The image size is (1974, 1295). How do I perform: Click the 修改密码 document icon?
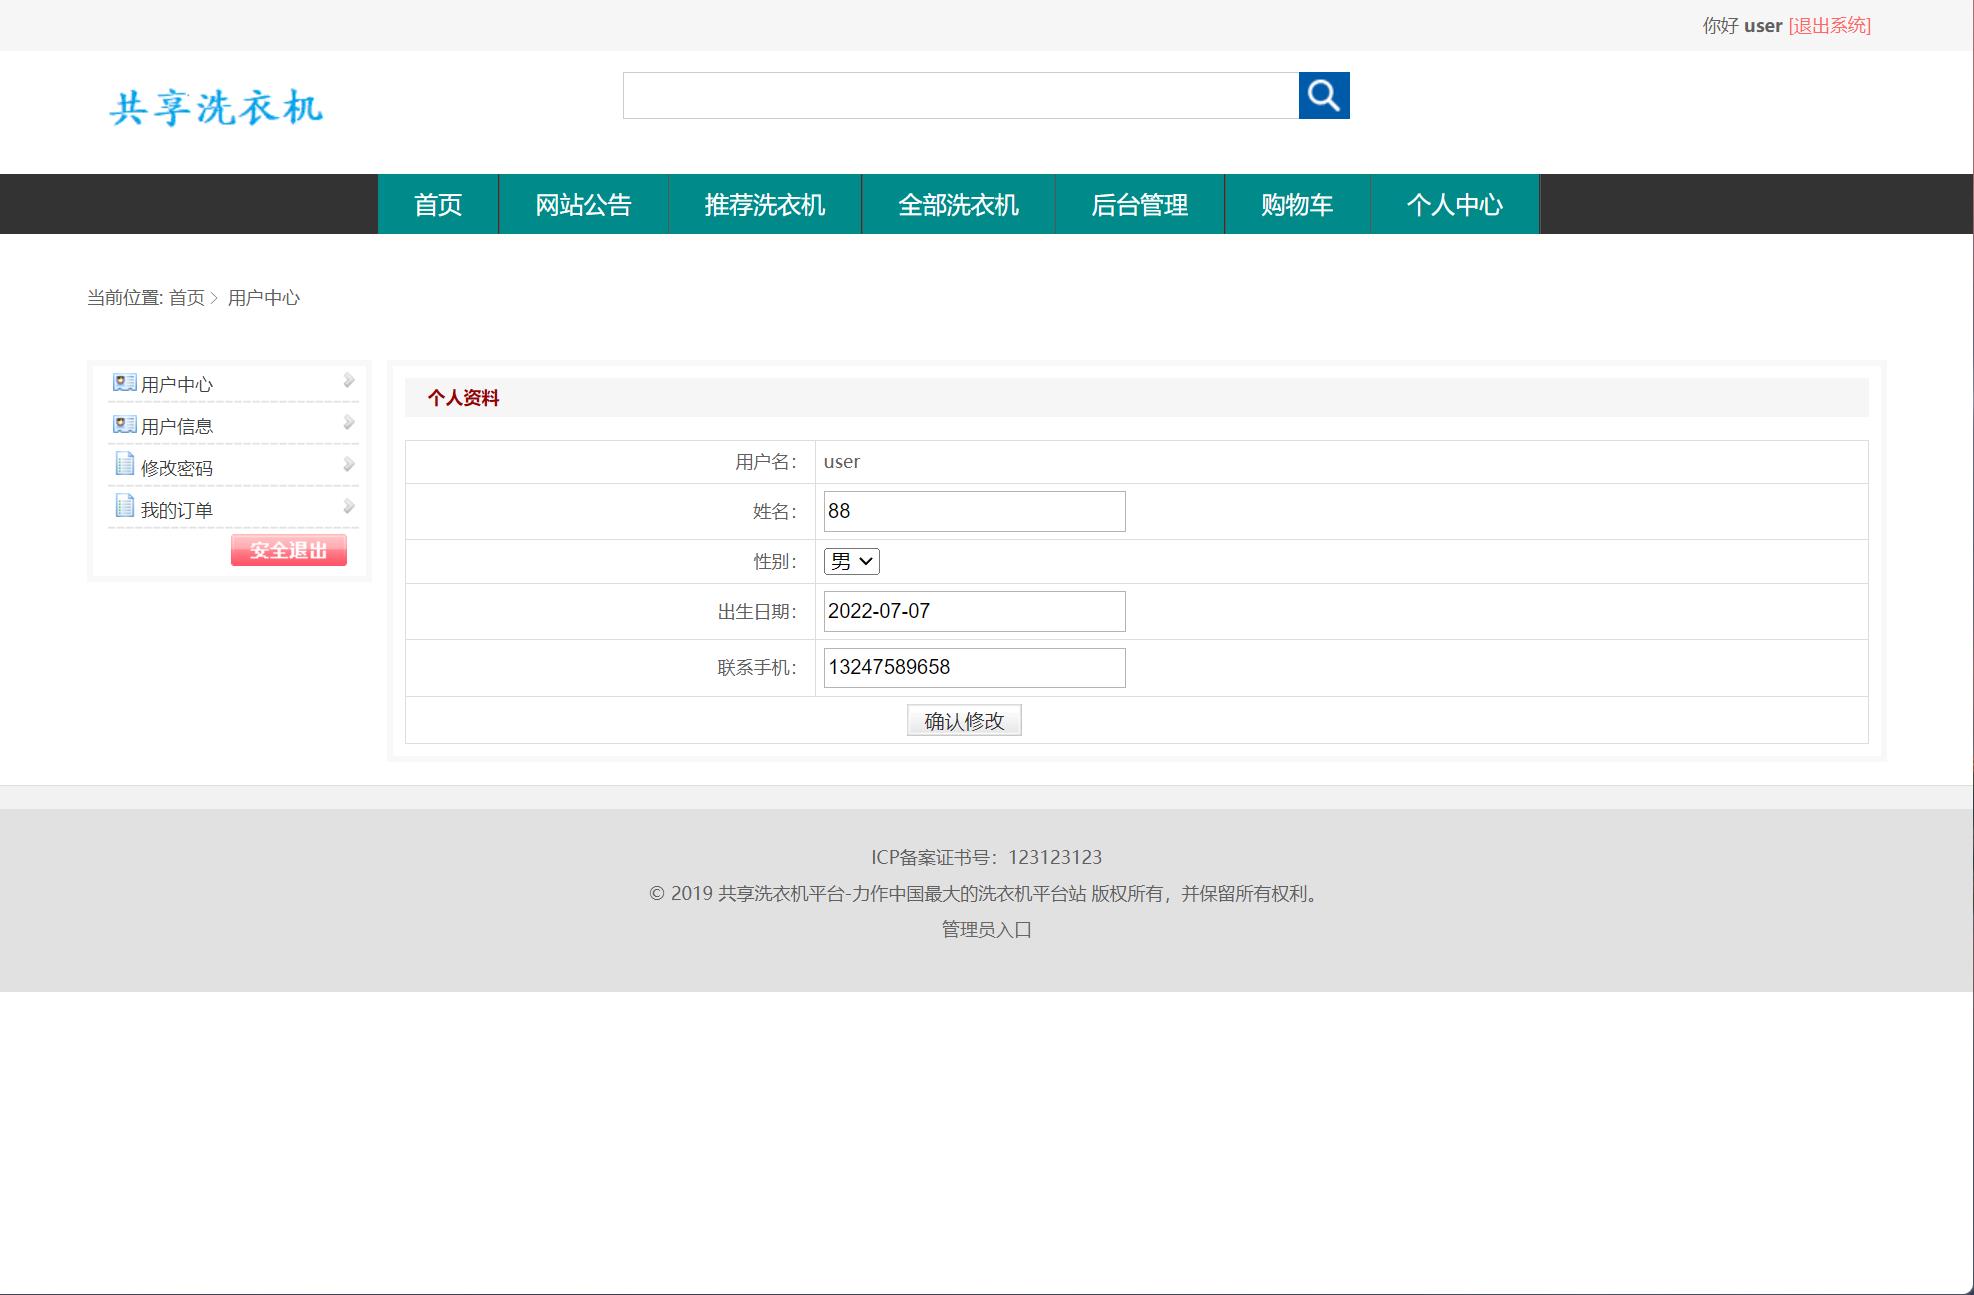coord(124,464)
